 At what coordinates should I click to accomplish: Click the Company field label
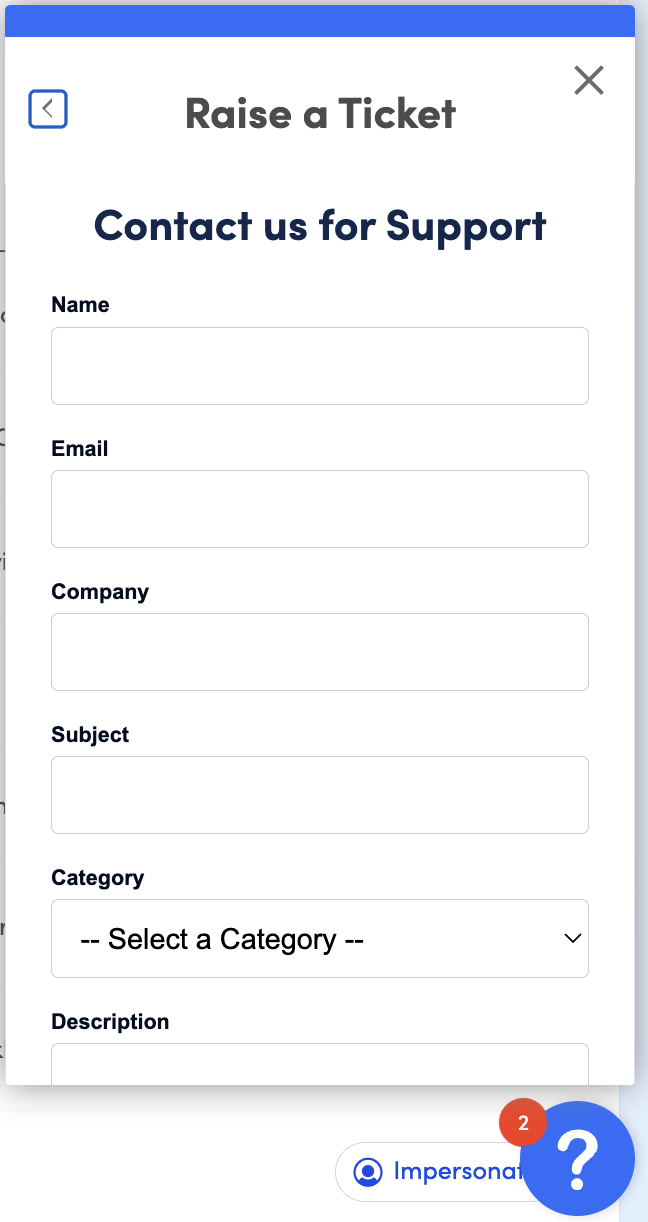pyautogui.click(x=100, y=591)
